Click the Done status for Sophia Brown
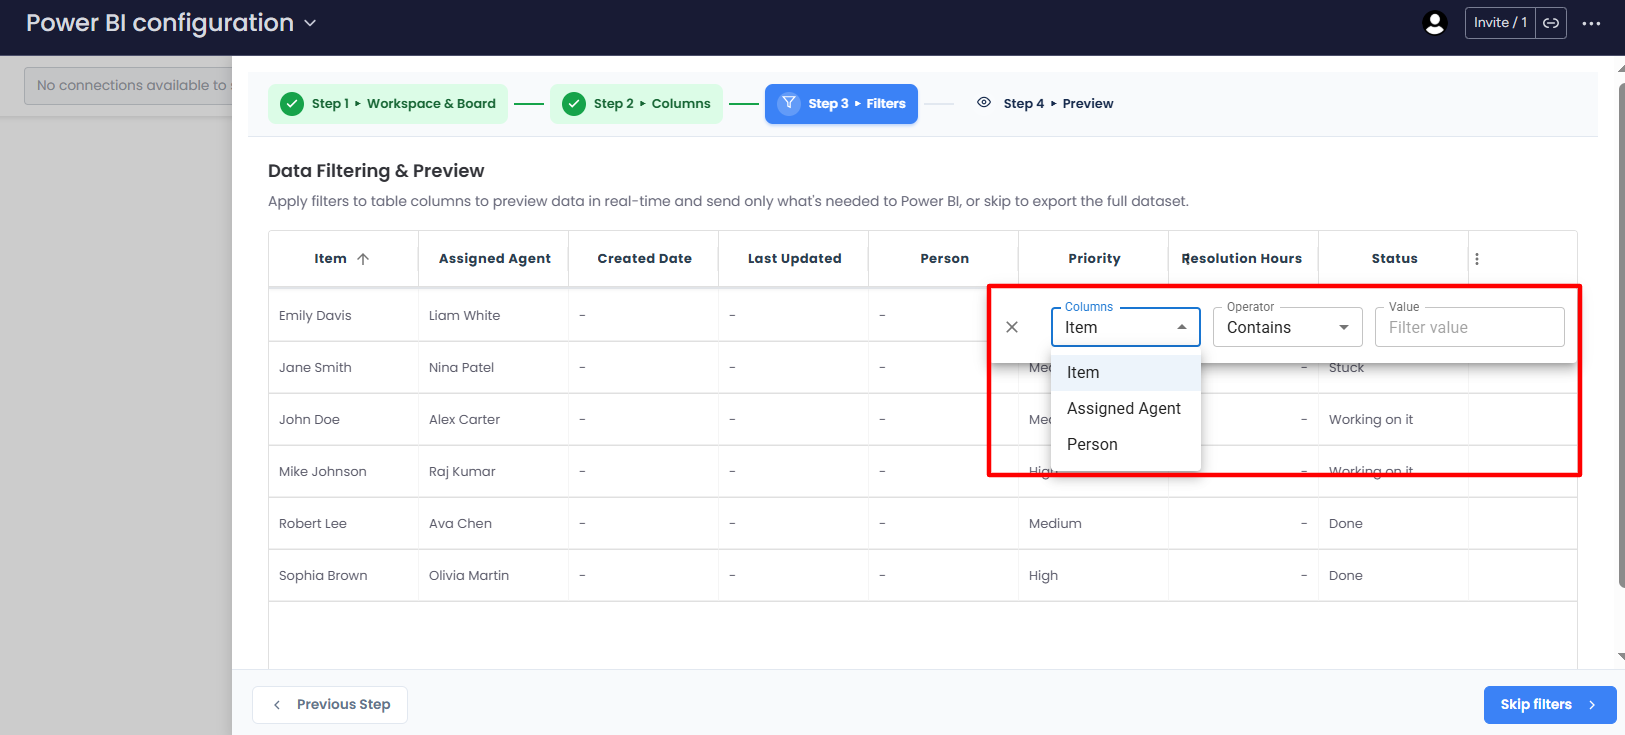This screenshot has width=1625, height=735. pos(1394,576)
